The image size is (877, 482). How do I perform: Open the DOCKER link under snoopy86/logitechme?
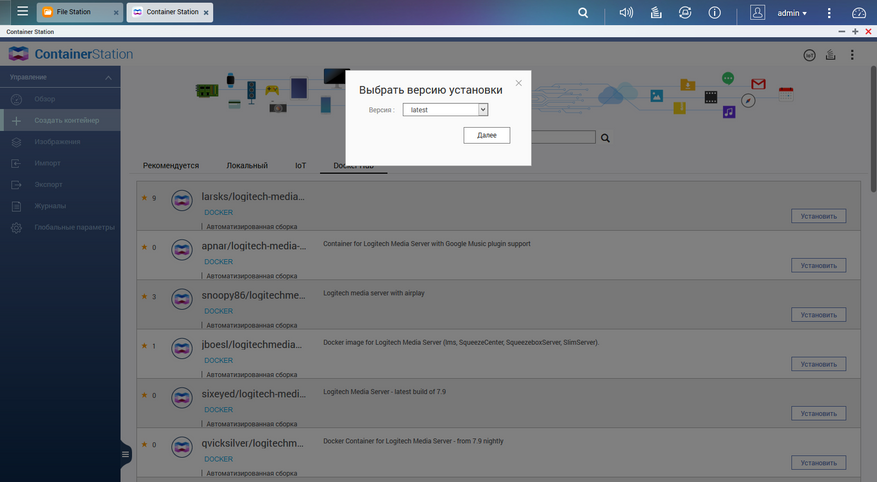218,311
